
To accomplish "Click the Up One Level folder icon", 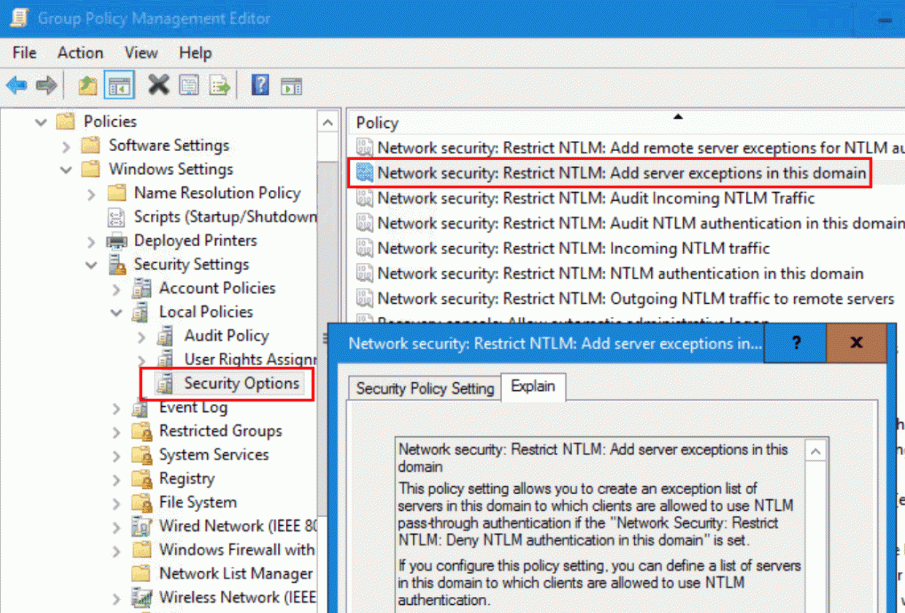I will point(88,86).
